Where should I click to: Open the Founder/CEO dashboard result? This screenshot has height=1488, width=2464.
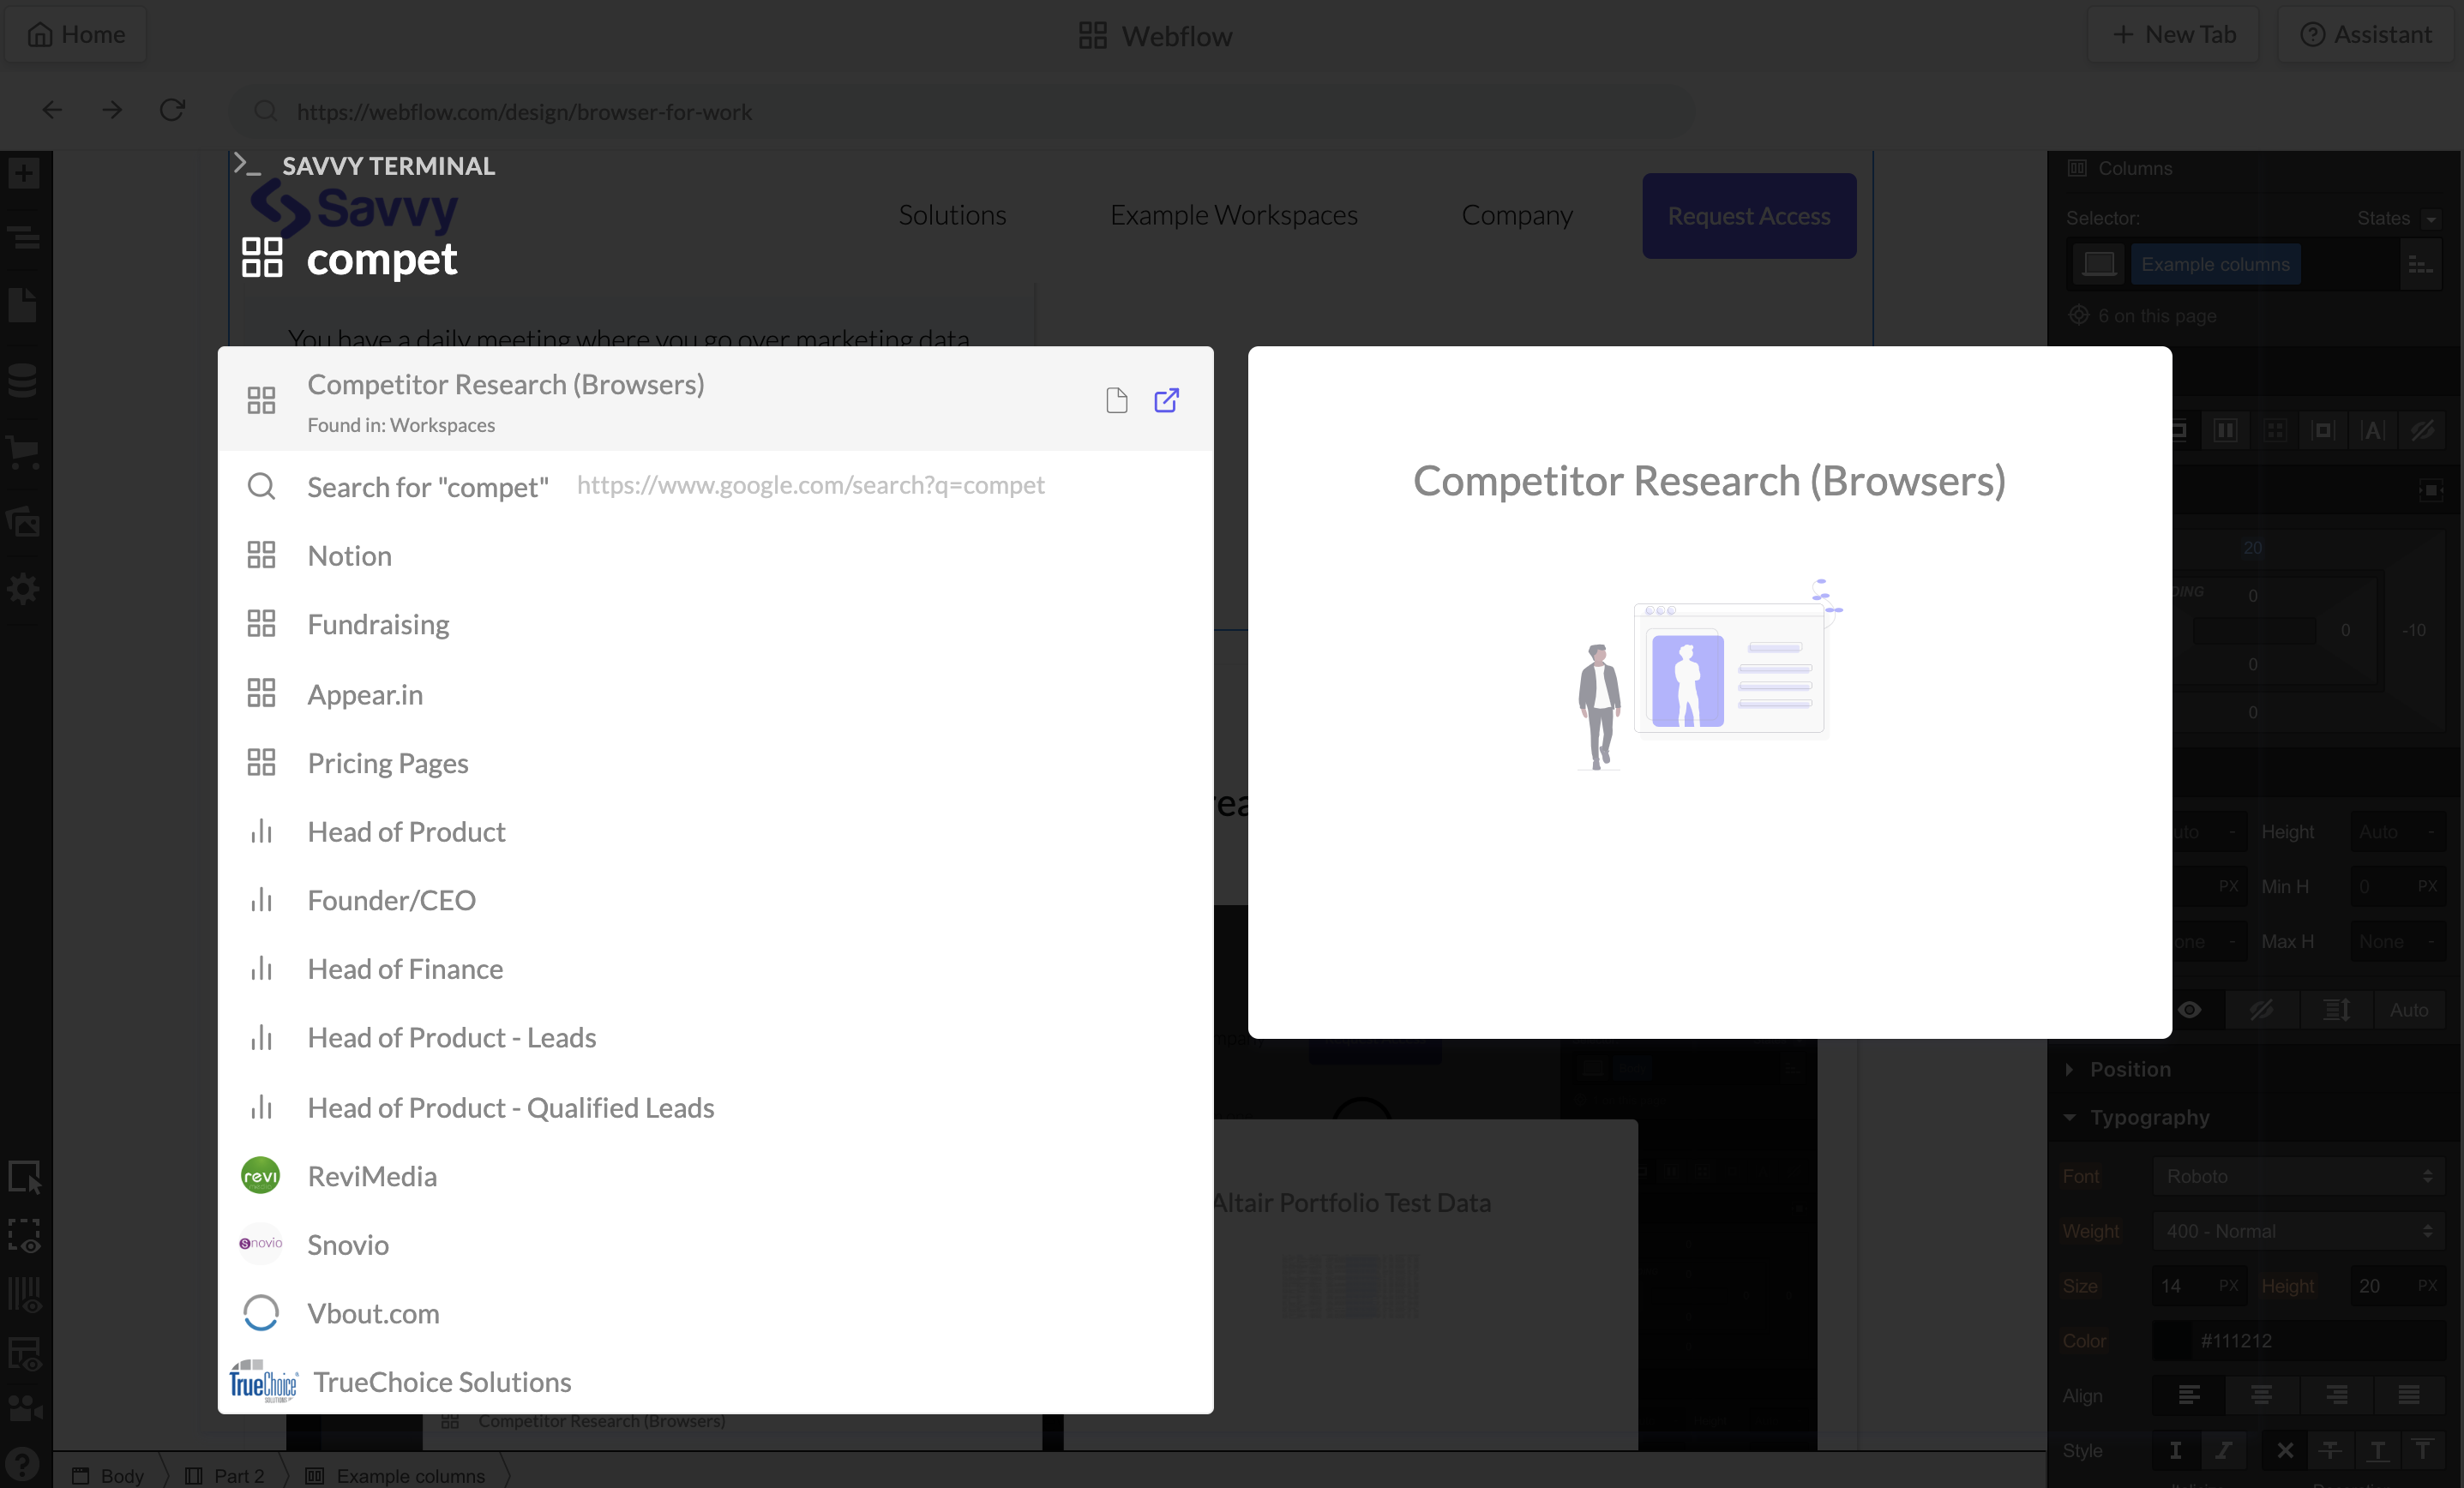pos(716,900)
